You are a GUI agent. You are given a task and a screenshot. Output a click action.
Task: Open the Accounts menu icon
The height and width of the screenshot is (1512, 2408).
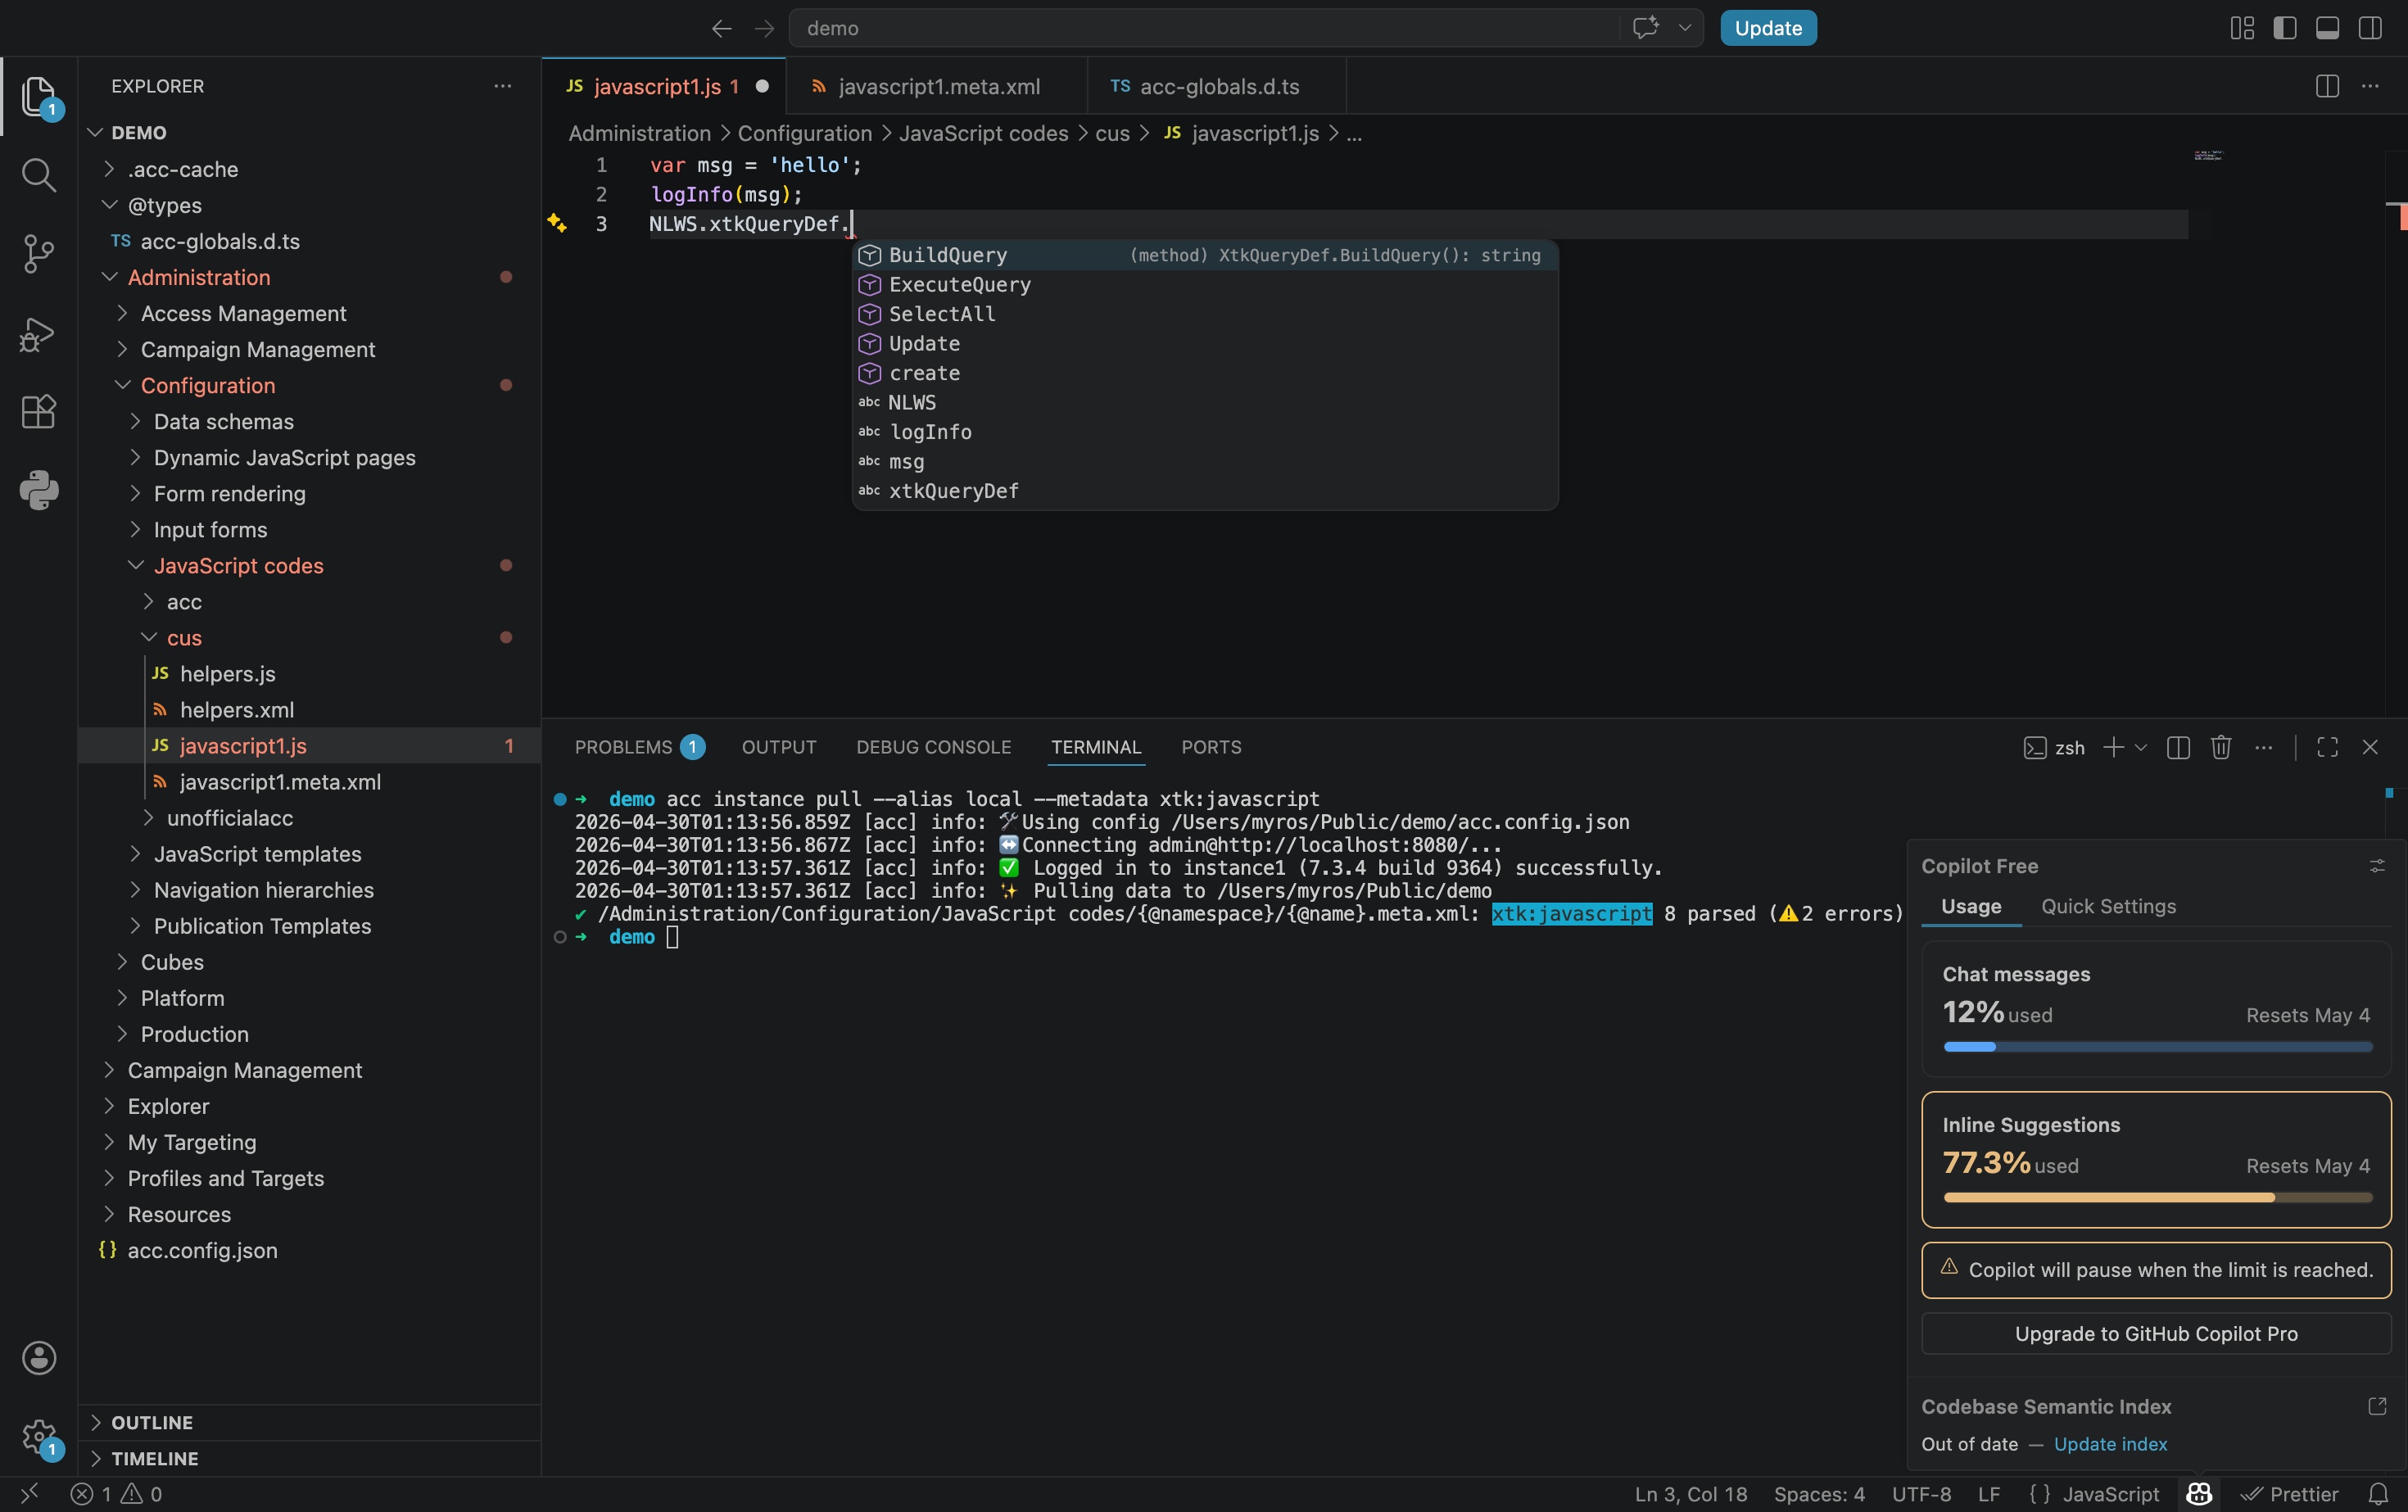click(39, 1358)
